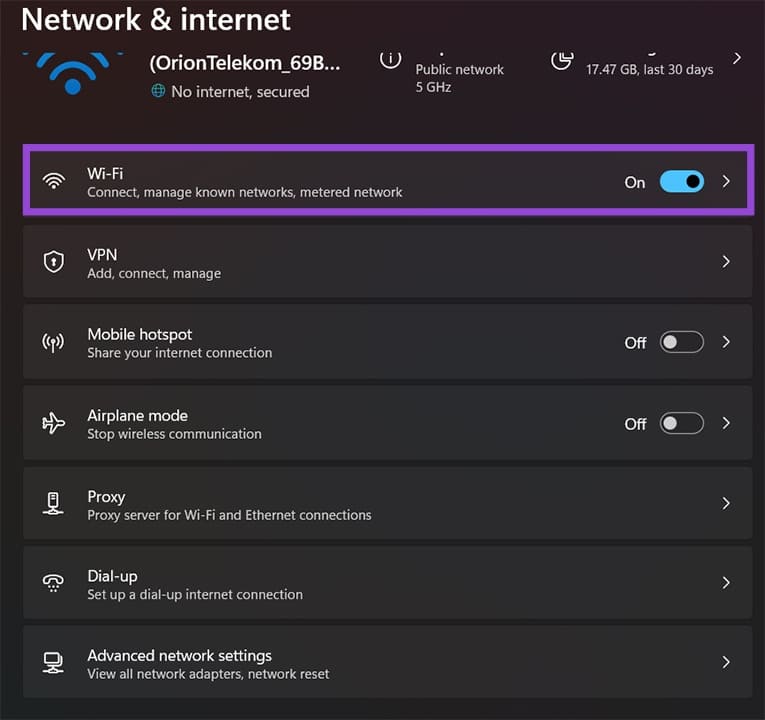Click the VPN shield icon

pos(53,262)
